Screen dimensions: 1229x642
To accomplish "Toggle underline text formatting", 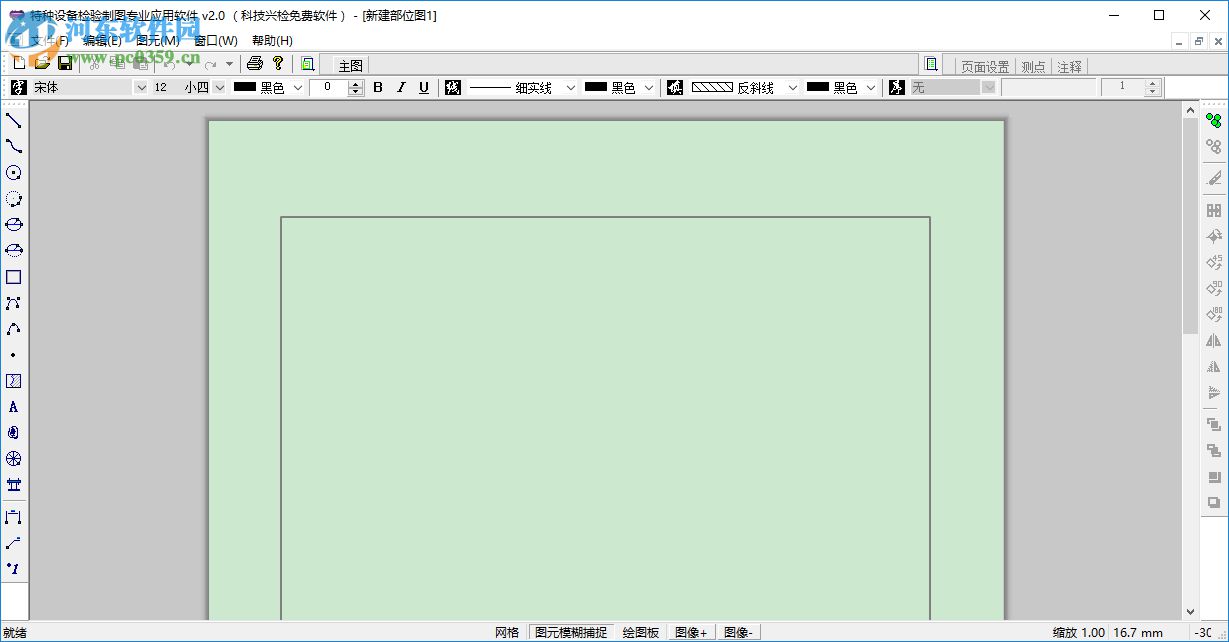I will coord(424,87).
